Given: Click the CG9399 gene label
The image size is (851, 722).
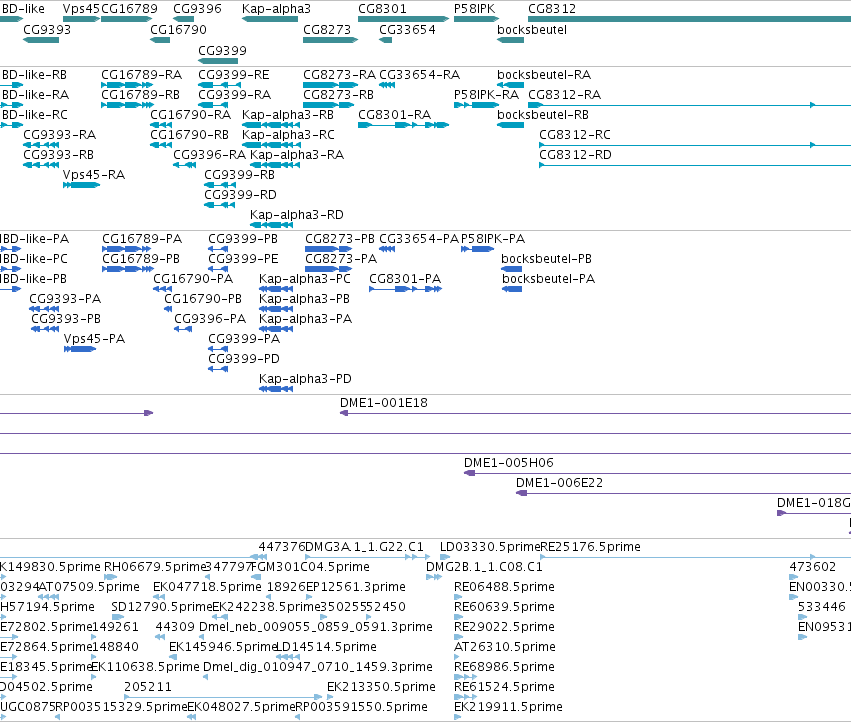Looking at the screenshot, I should tap(223, 50).
